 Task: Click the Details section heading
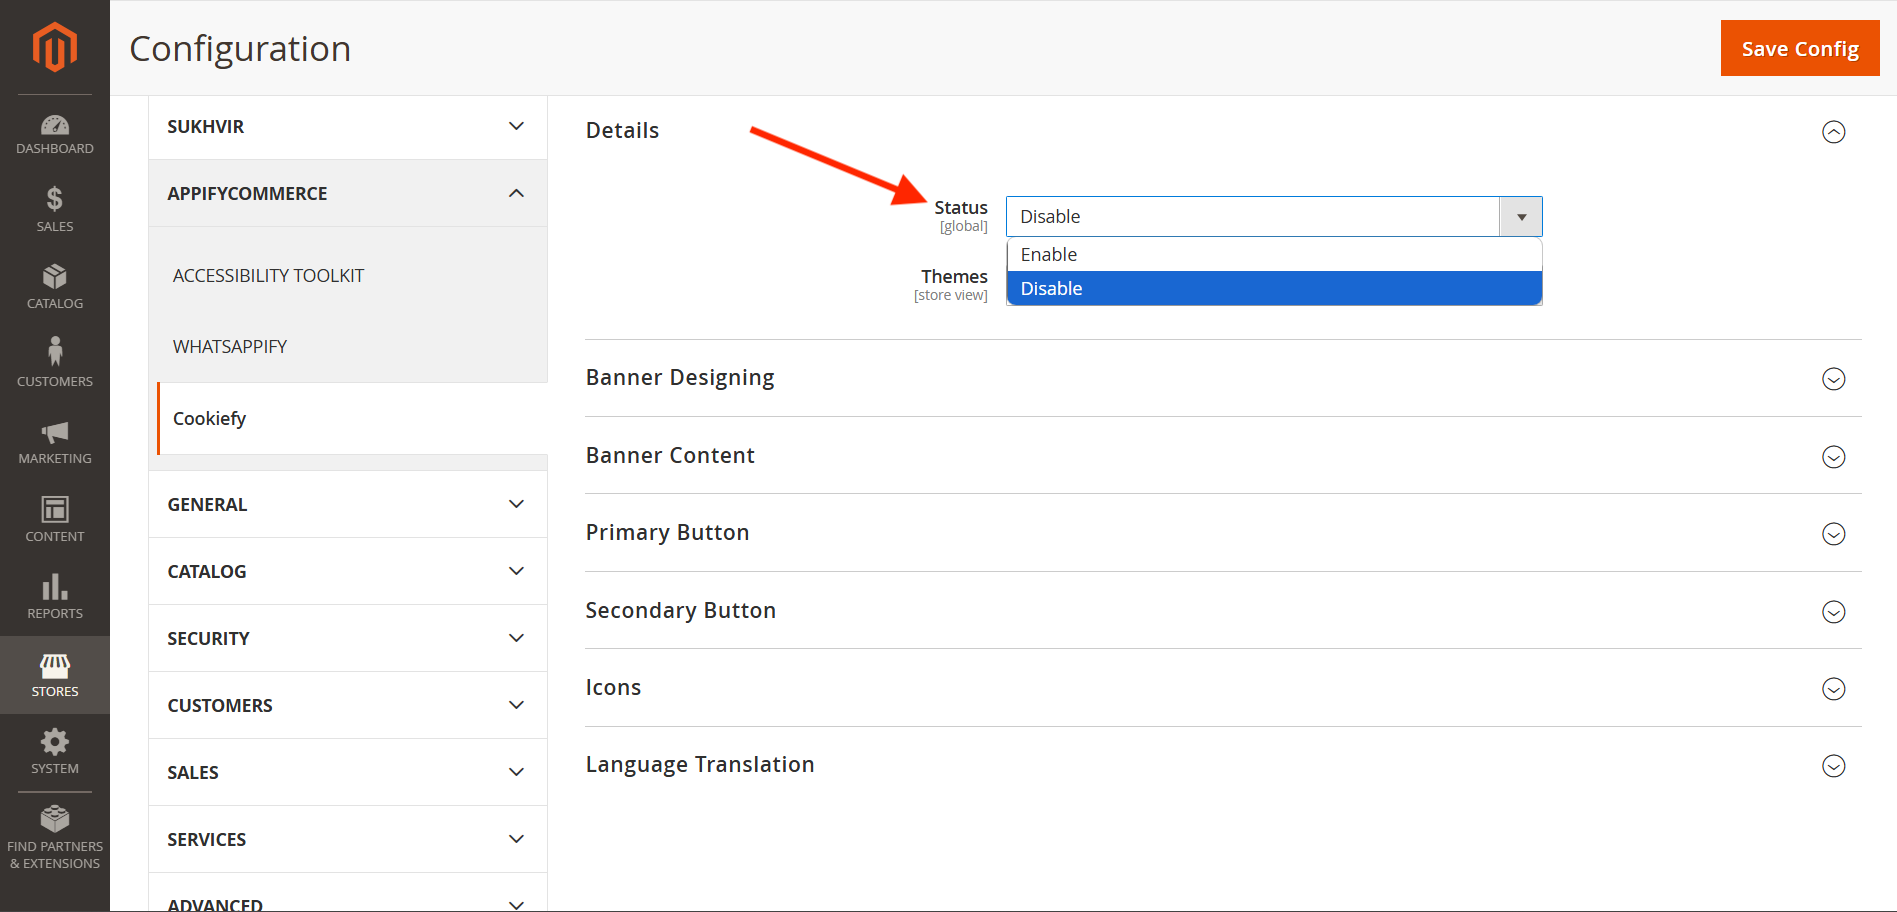click(622, 131)
